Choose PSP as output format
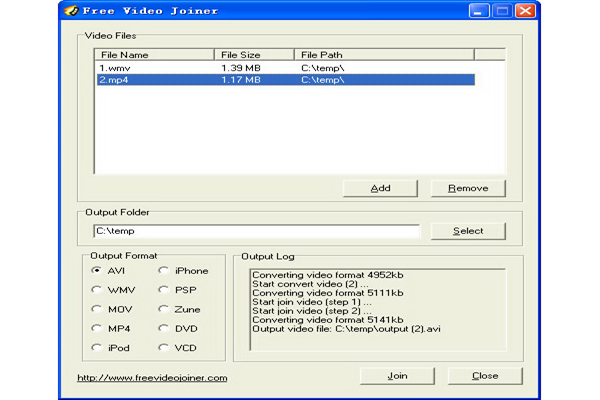The image size is (600, 400). tap(164, 290)
